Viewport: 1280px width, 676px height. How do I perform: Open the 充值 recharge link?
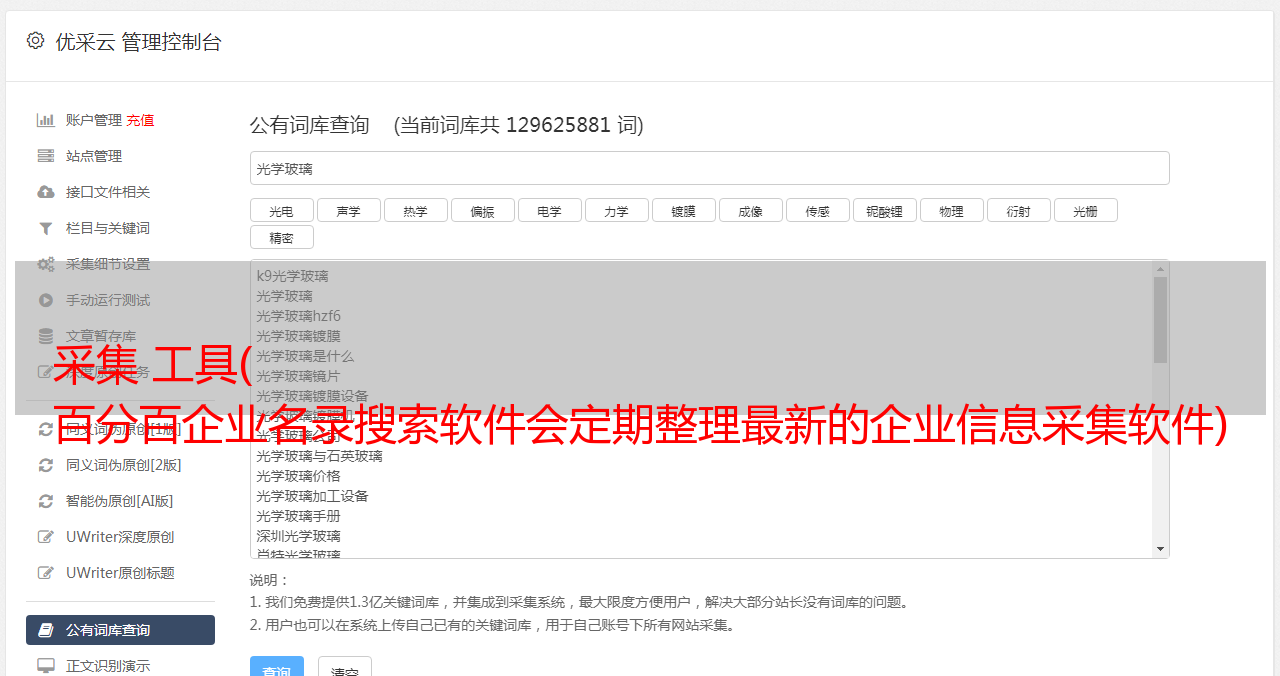coord(140,120)
